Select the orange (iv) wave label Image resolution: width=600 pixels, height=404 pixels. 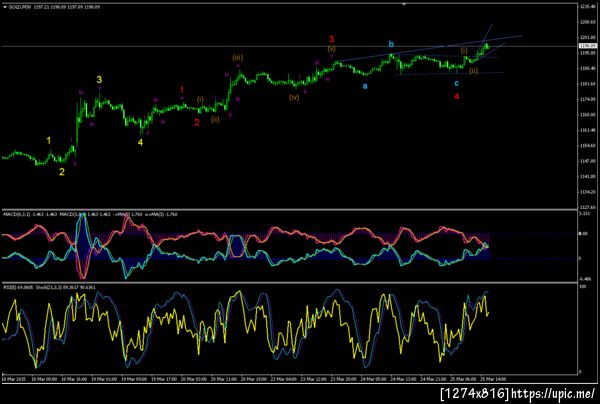pyautogui.click(x=294, y=98)
